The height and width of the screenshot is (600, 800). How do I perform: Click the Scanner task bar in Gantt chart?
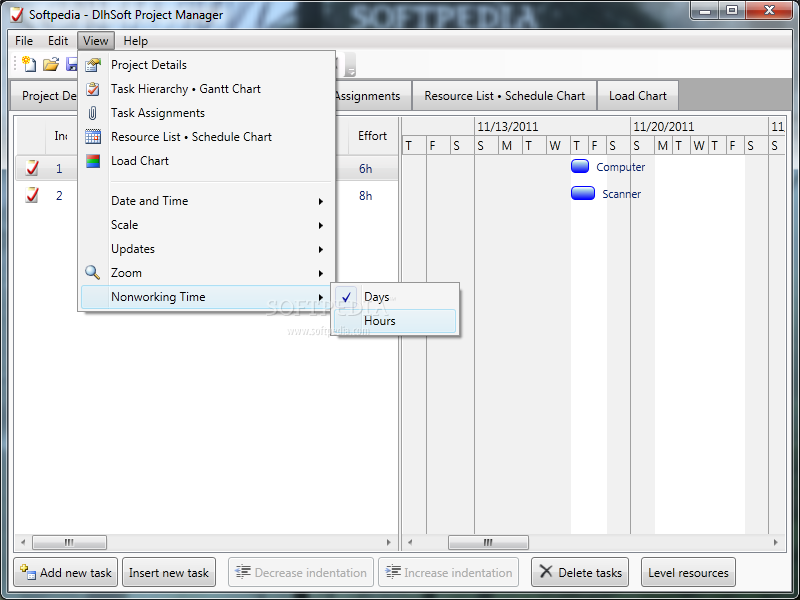[583, 193]
